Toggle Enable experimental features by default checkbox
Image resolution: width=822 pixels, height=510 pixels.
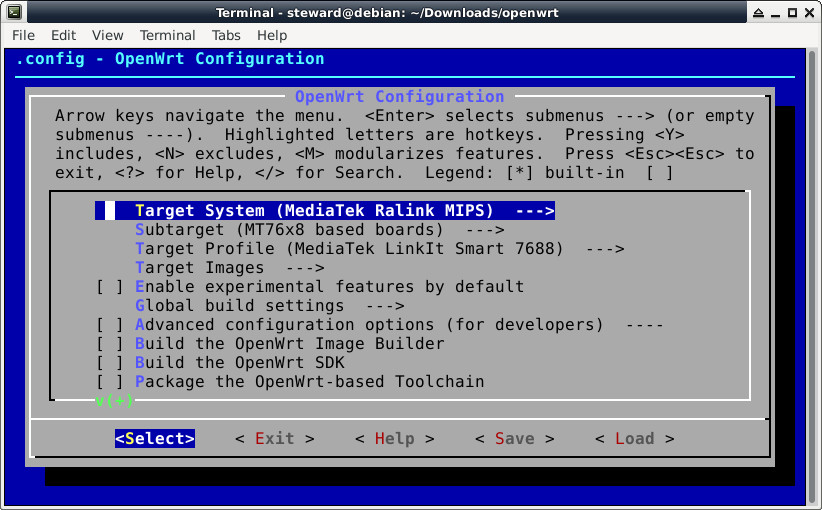click(x=110, y=287)
